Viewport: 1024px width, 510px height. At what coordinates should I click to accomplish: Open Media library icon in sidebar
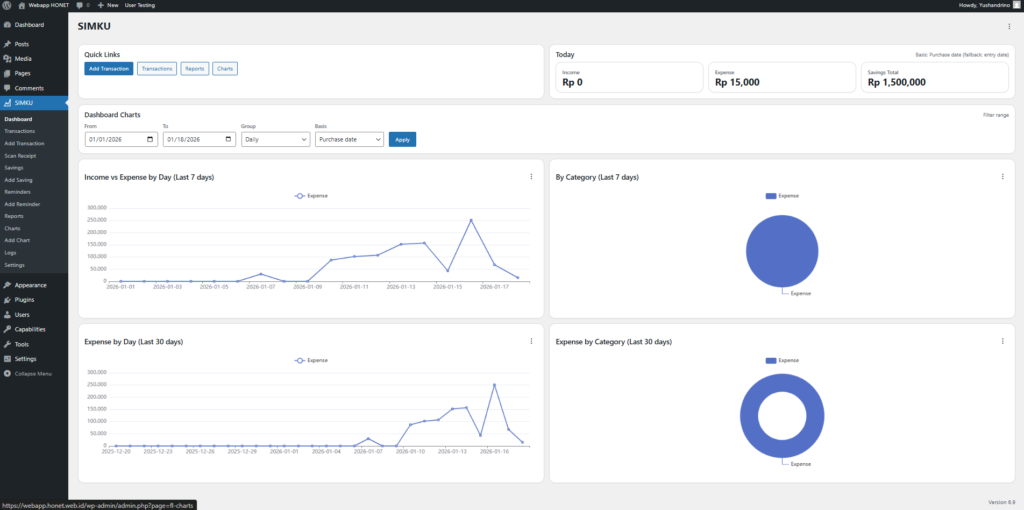[8, 59]
